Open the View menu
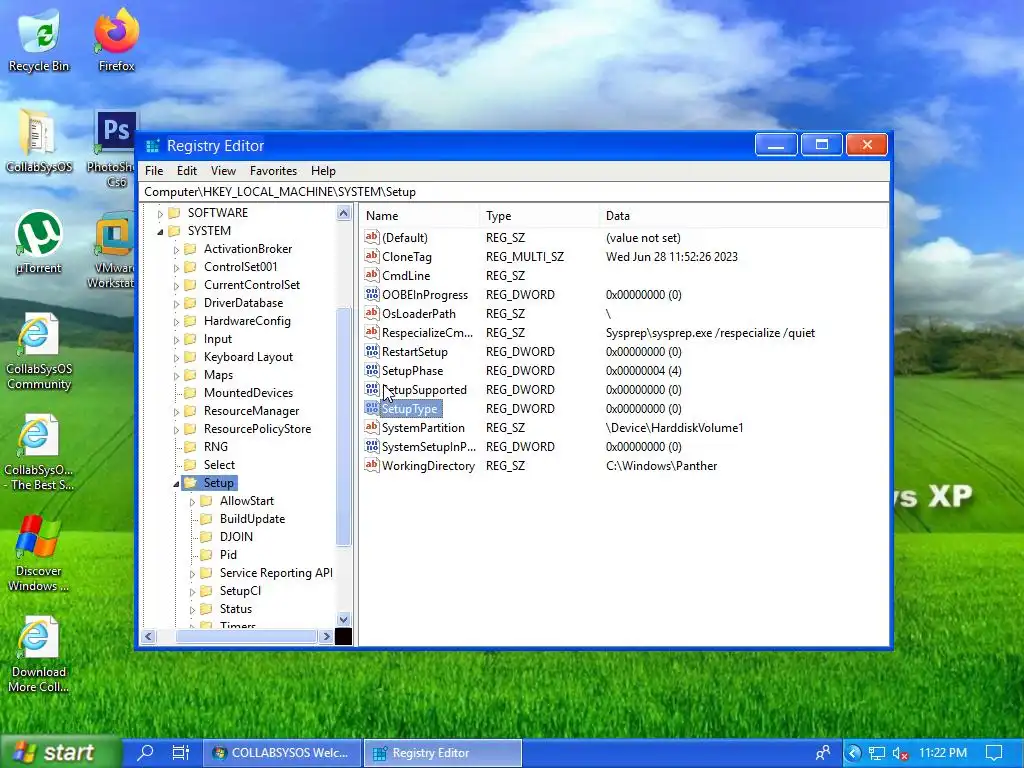This screenshot has height=768, width=1024. tap(223, 170)
